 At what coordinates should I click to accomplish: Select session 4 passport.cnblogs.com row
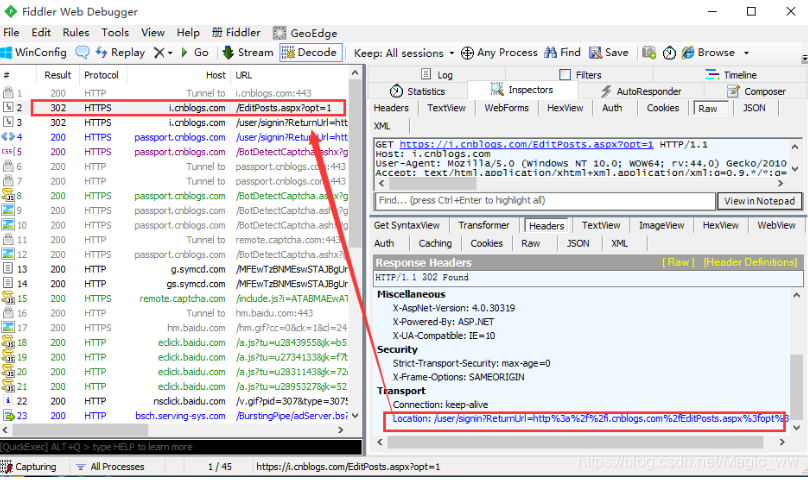coord(175,137)
